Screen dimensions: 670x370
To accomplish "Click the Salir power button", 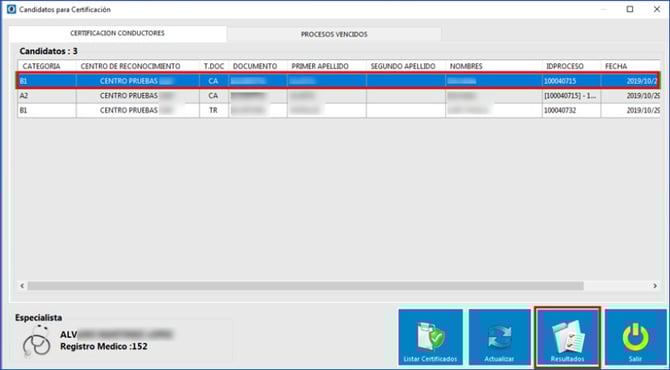I will [635, 337].
